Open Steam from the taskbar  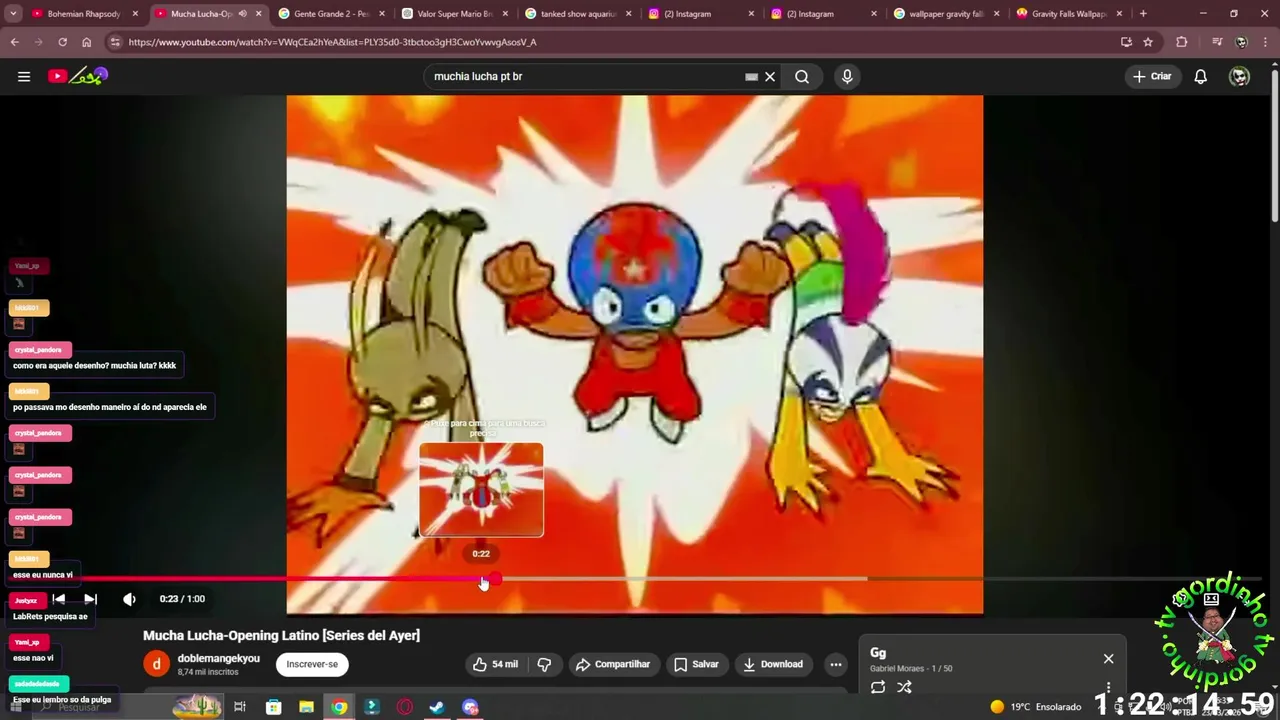click(x=437, y=707)
